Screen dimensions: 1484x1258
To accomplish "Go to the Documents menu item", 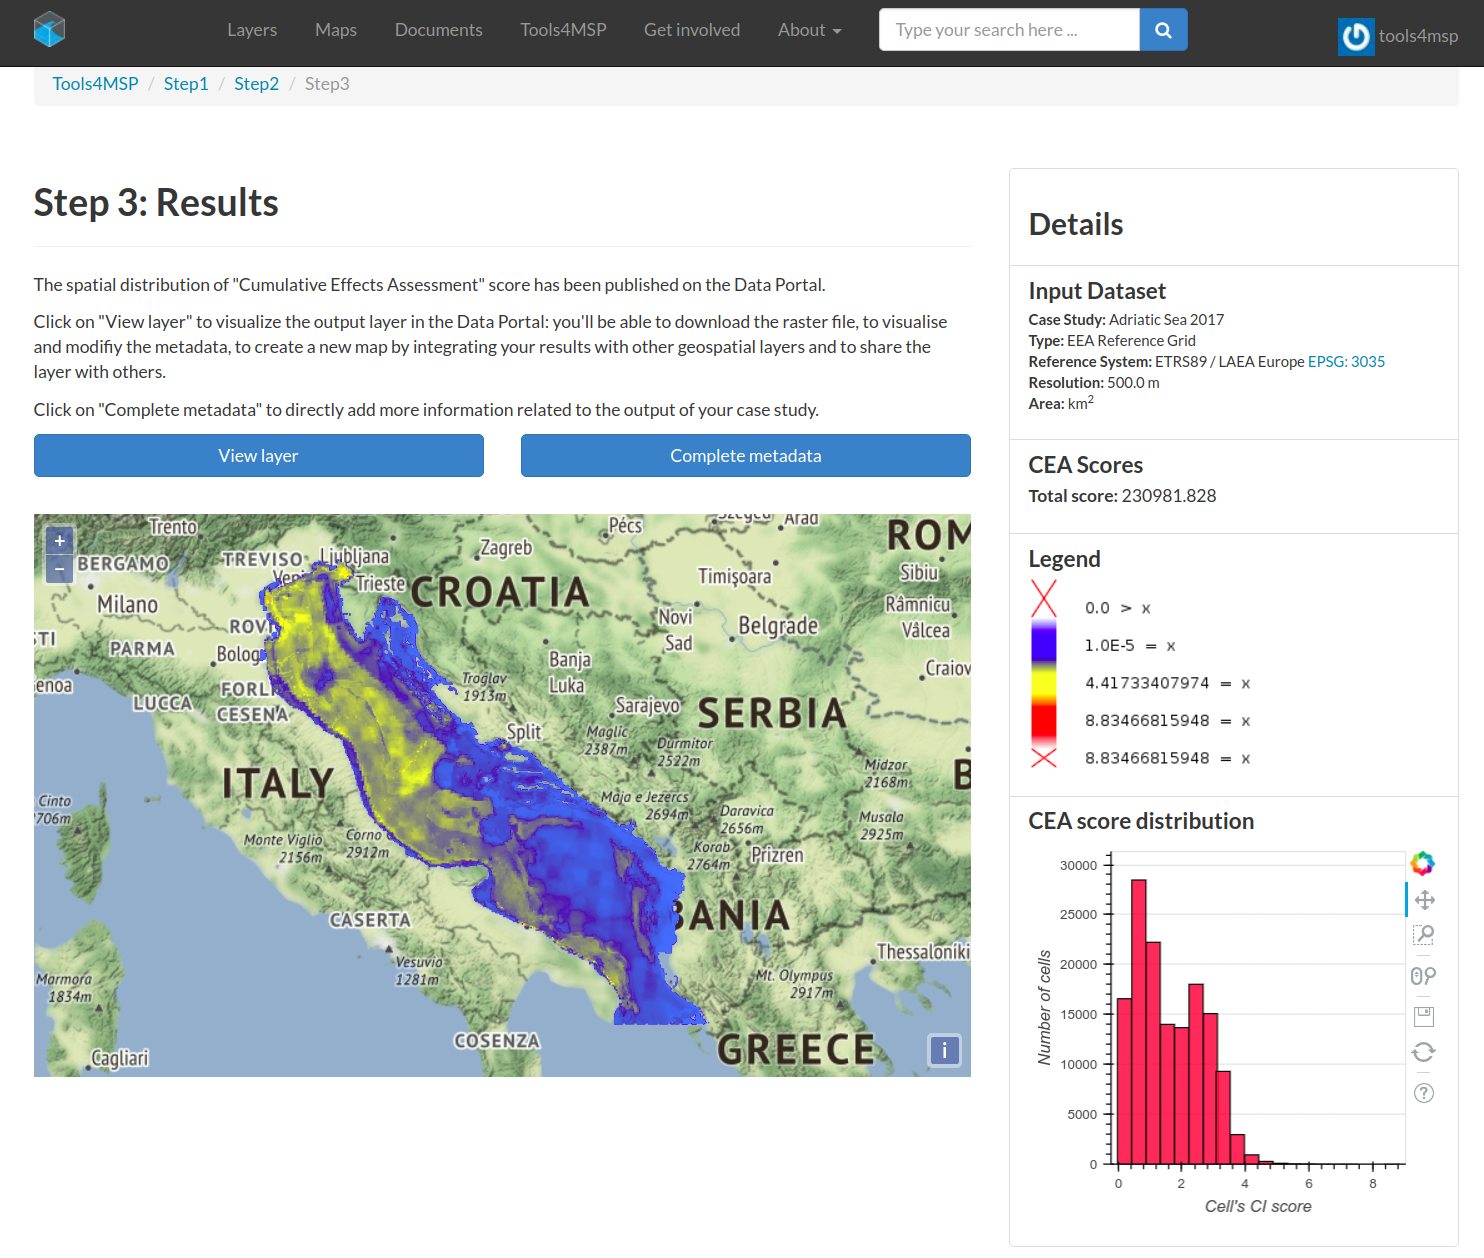I will pos(438,30).
